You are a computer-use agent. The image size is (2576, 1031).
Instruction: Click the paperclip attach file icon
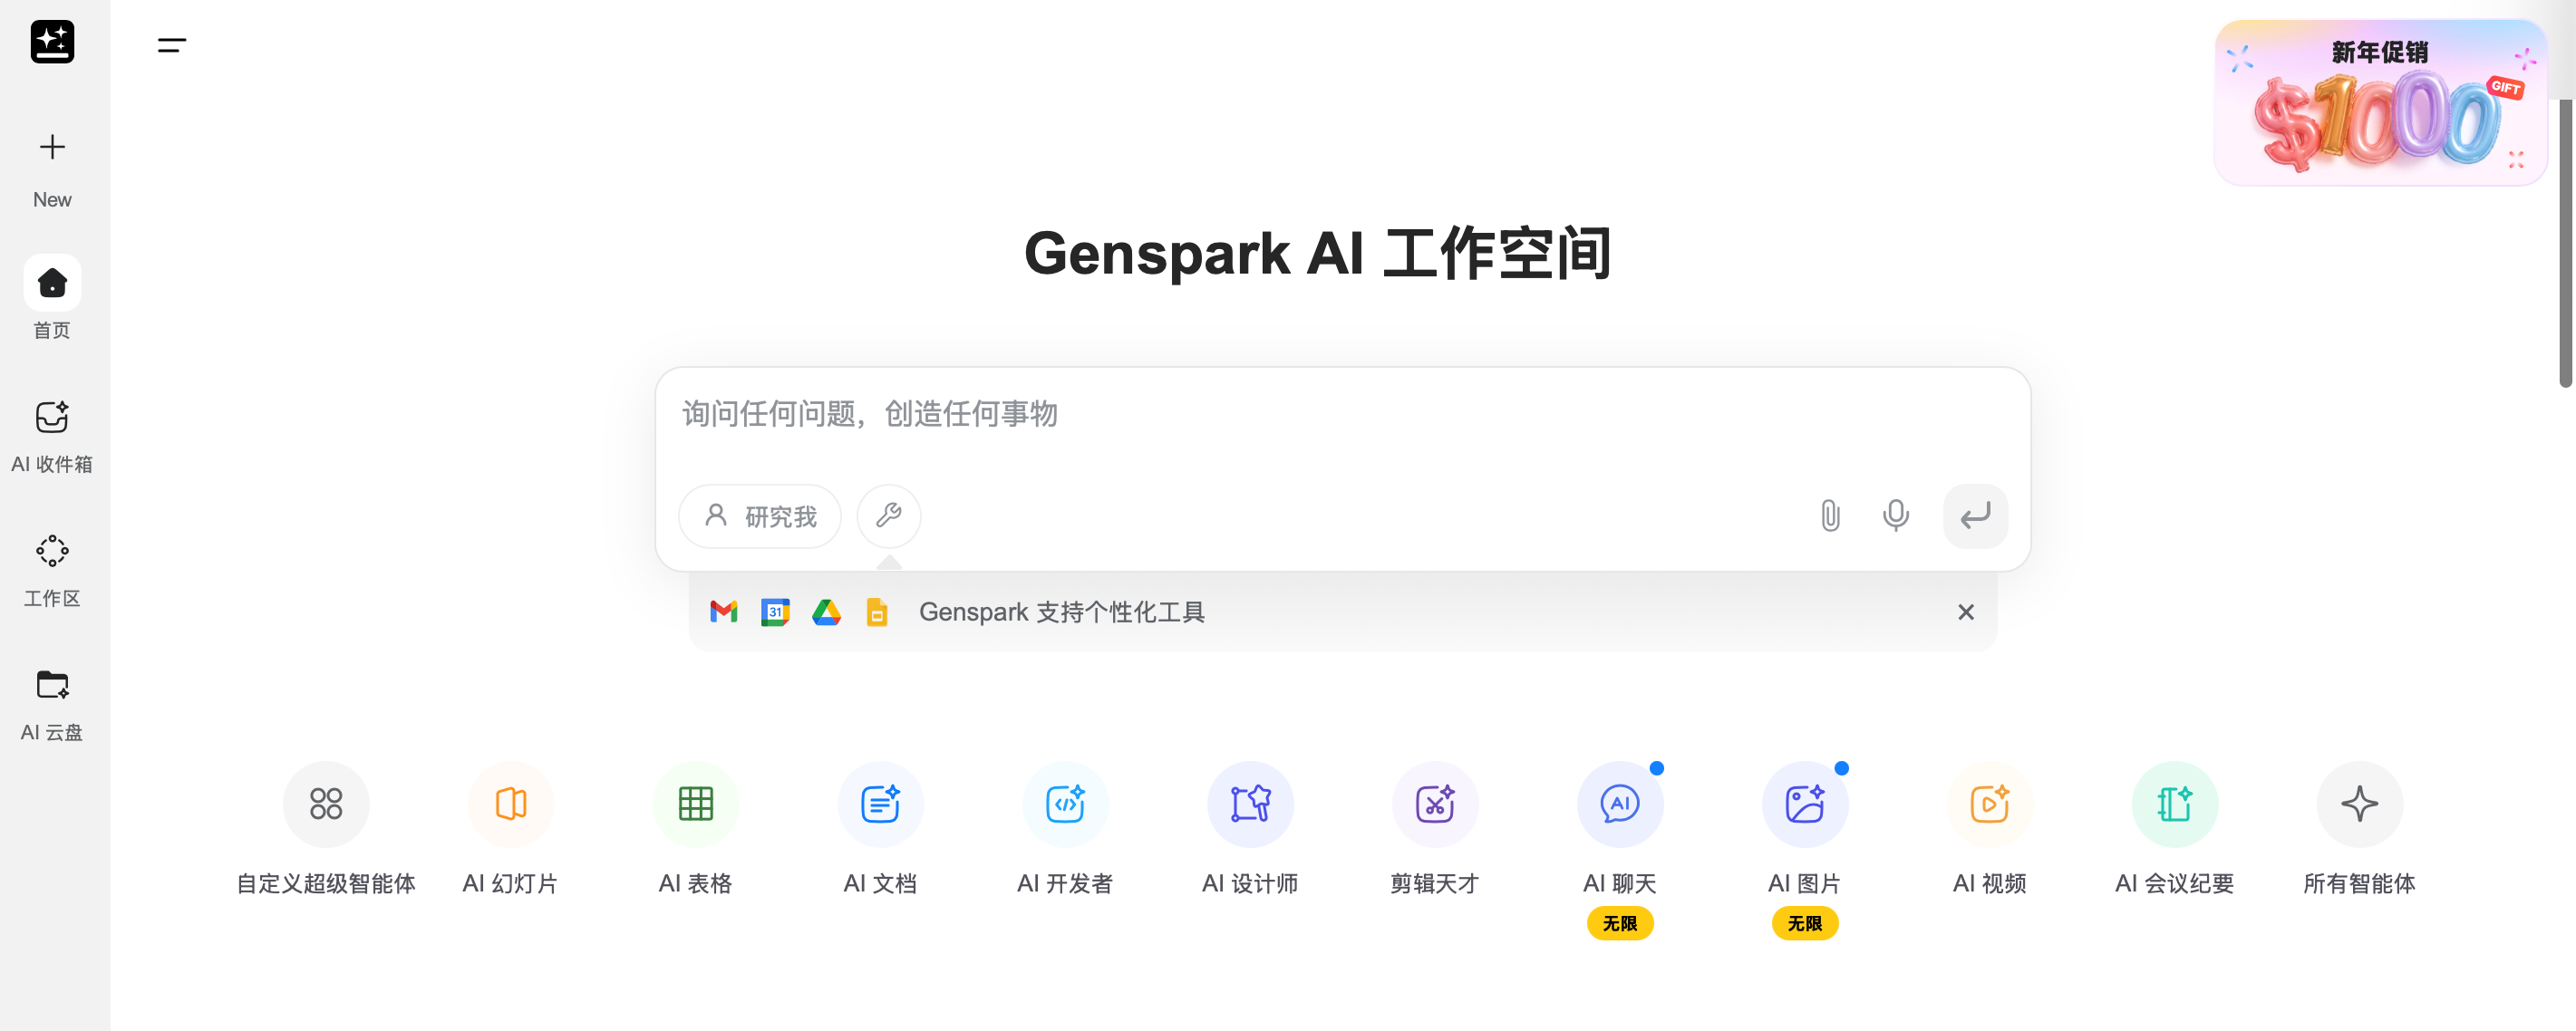click(x=1830, y=515)
